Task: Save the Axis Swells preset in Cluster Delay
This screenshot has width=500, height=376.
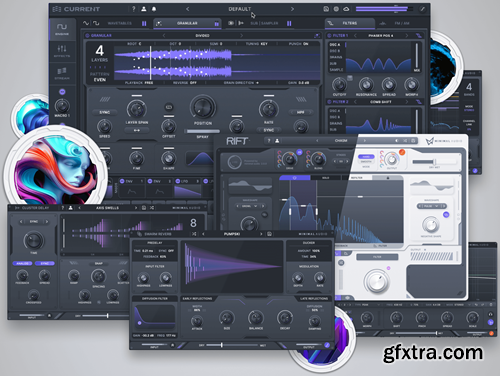Action: 144,208
